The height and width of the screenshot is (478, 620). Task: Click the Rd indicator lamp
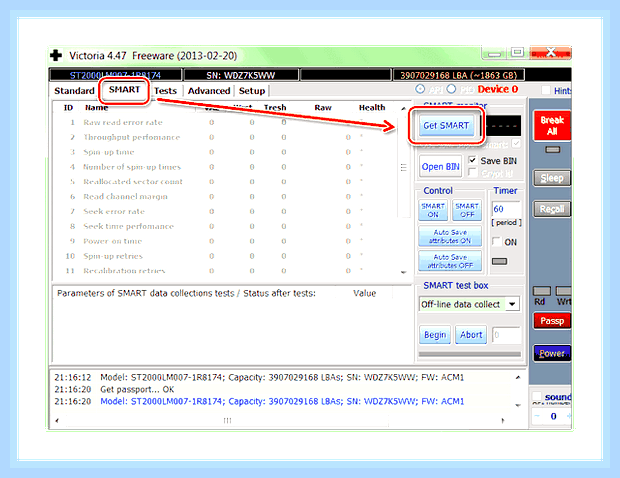542,292
